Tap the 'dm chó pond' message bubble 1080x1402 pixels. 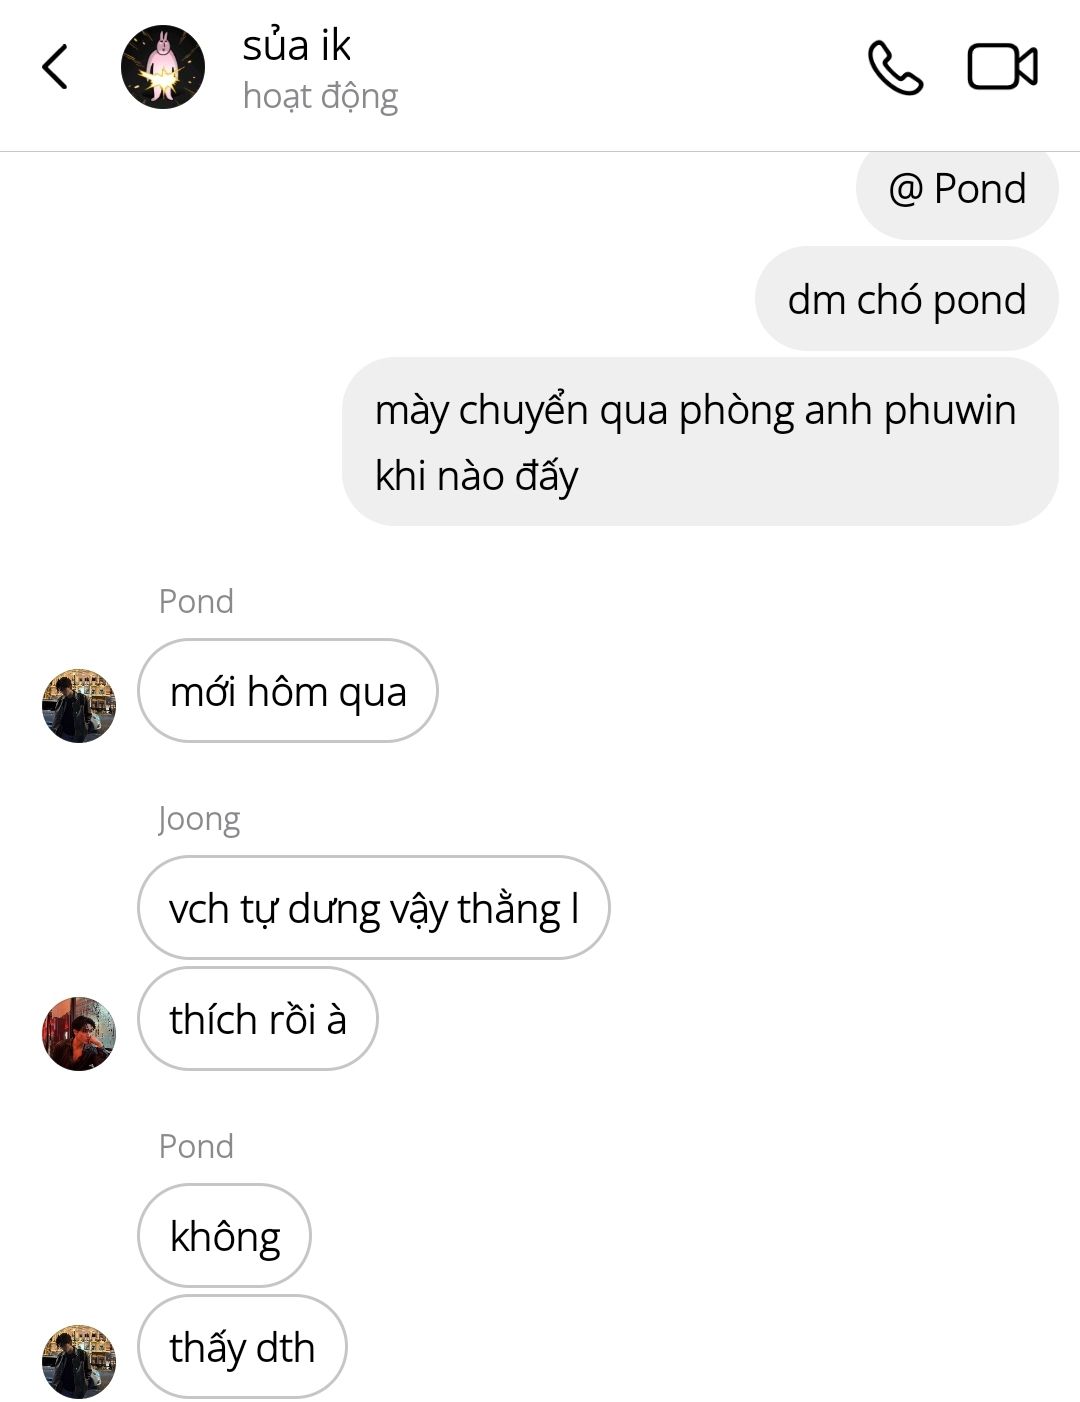[906, 299]
